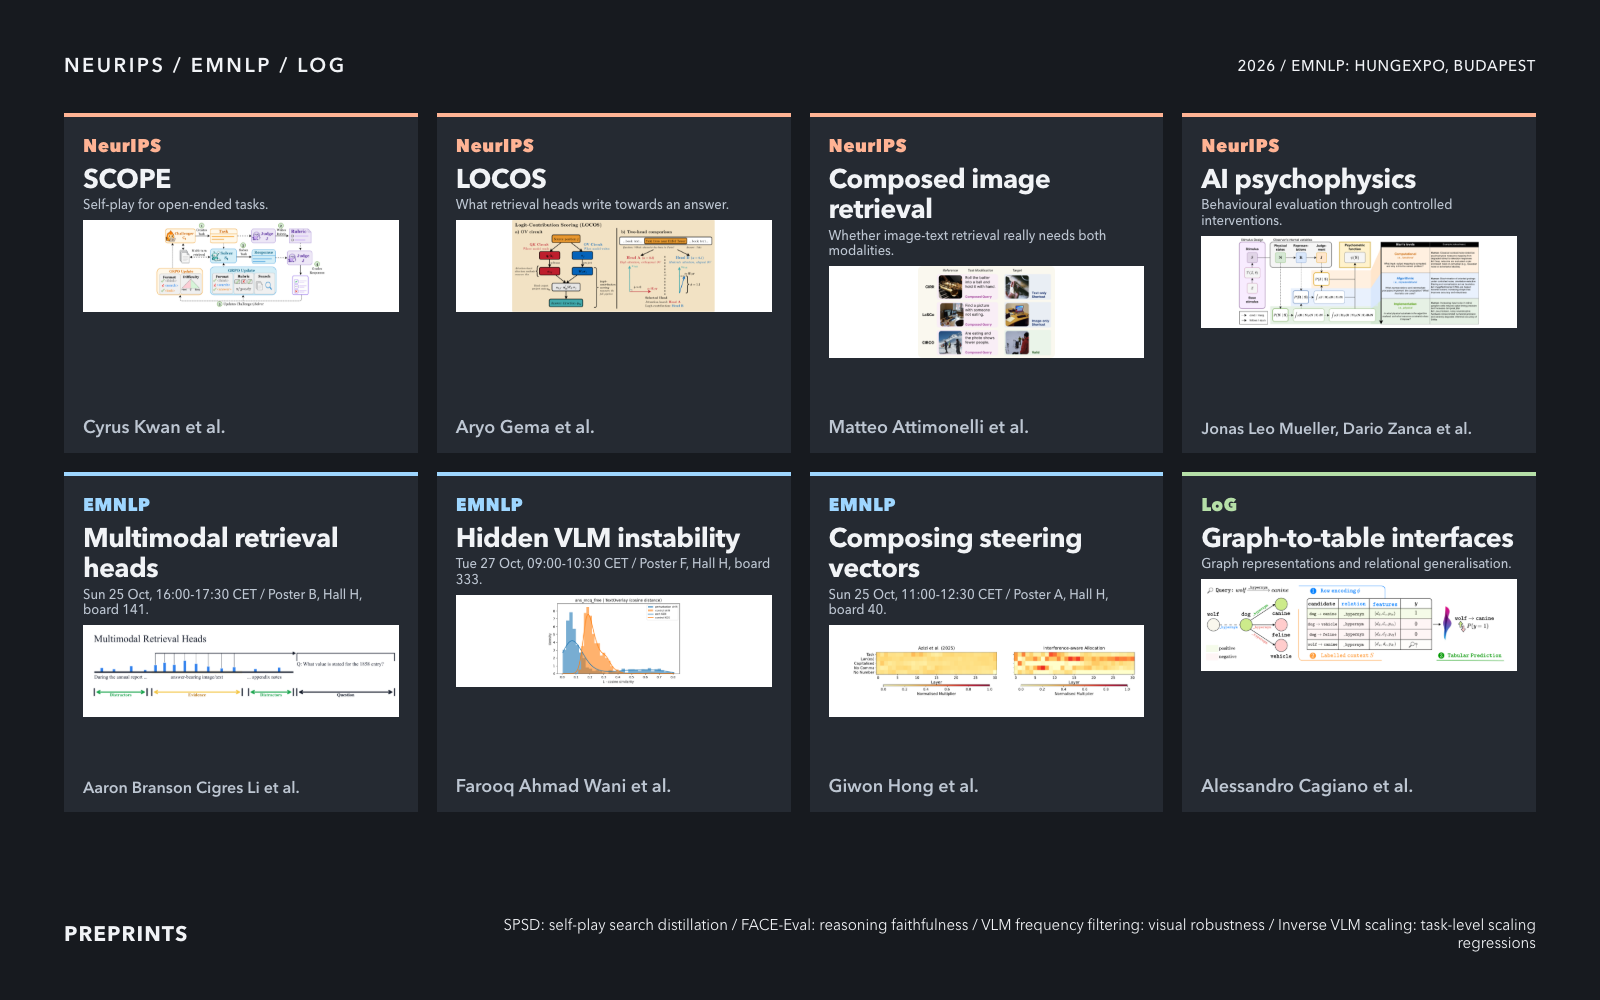This screenshot has height=1000, width=1600.
Task: Click the LOCOS paper title
Action: [x=501, y=179]
